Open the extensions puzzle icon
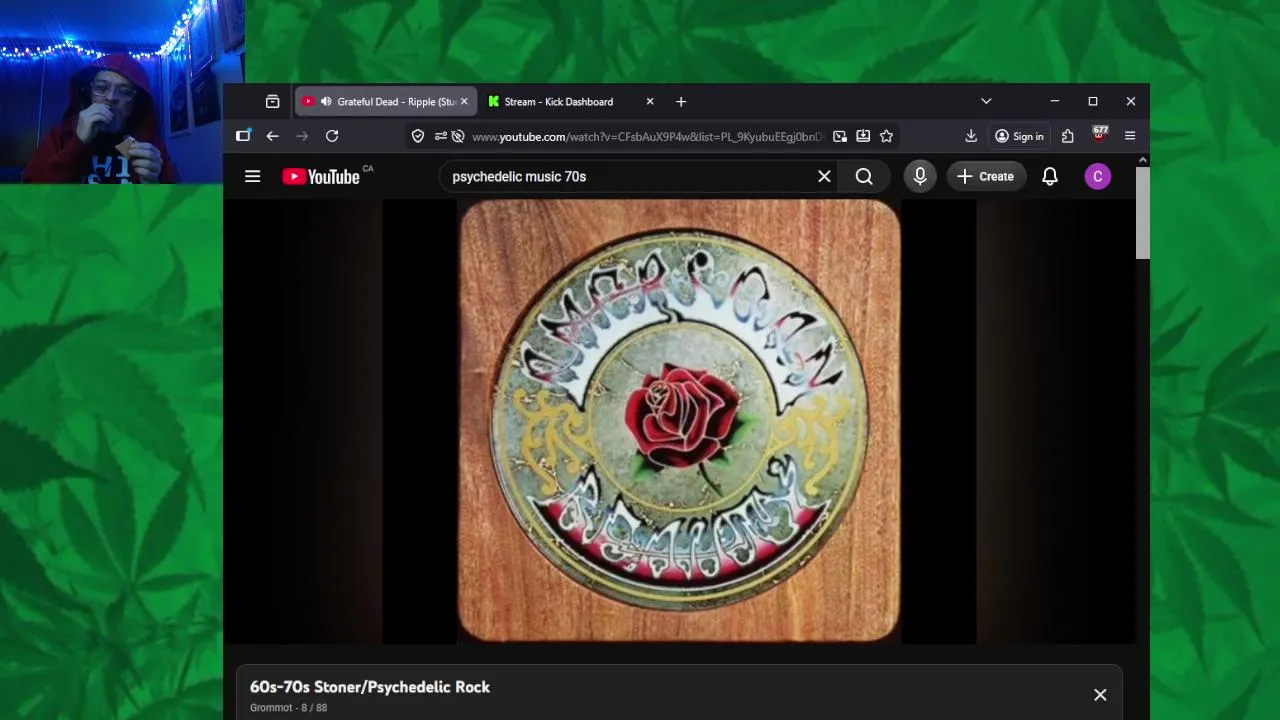Viewport: 1280px width, 720px height. coord(1068,136)
